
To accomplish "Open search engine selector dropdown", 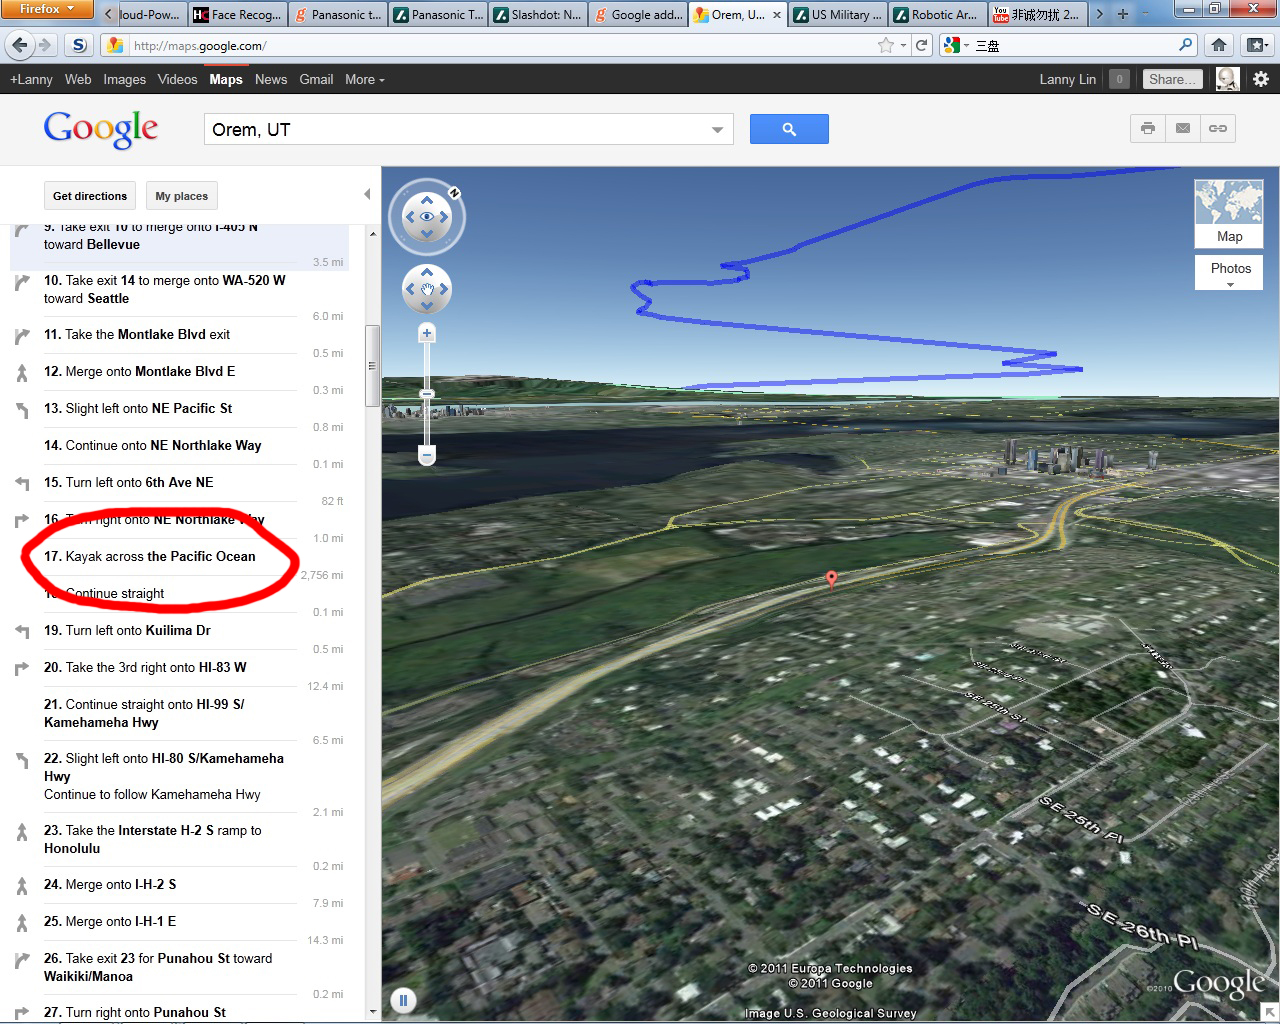I will tap(956, 45).
